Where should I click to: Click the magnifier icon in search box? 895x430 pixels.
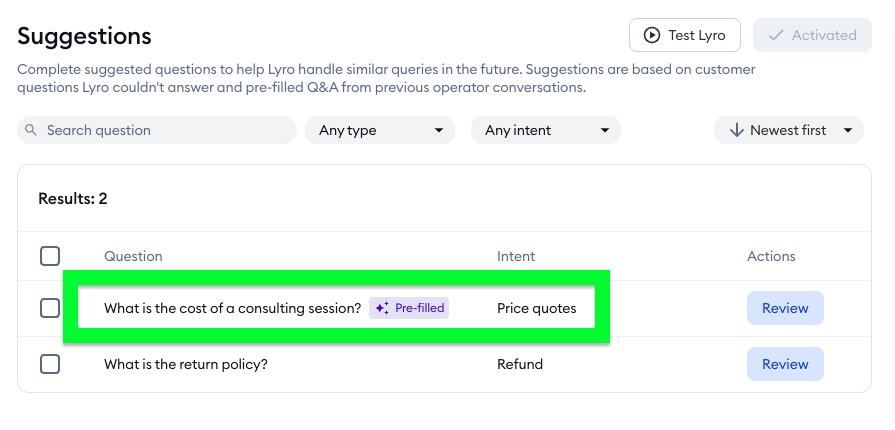click(31, 130)
